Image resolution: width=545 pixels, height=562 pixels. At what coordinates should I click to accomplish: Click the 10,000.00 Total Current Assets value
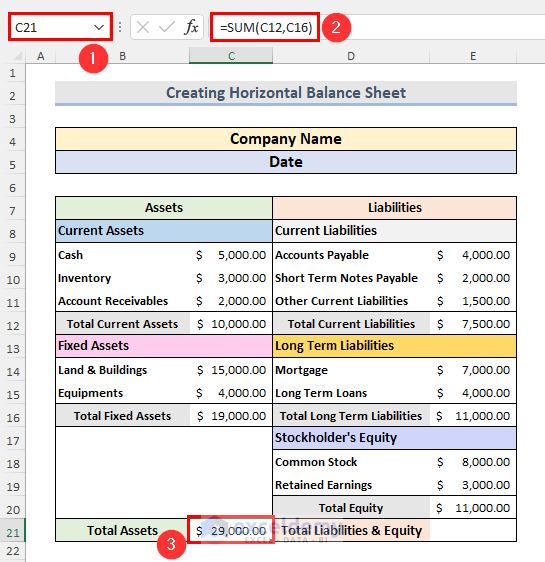231,324
